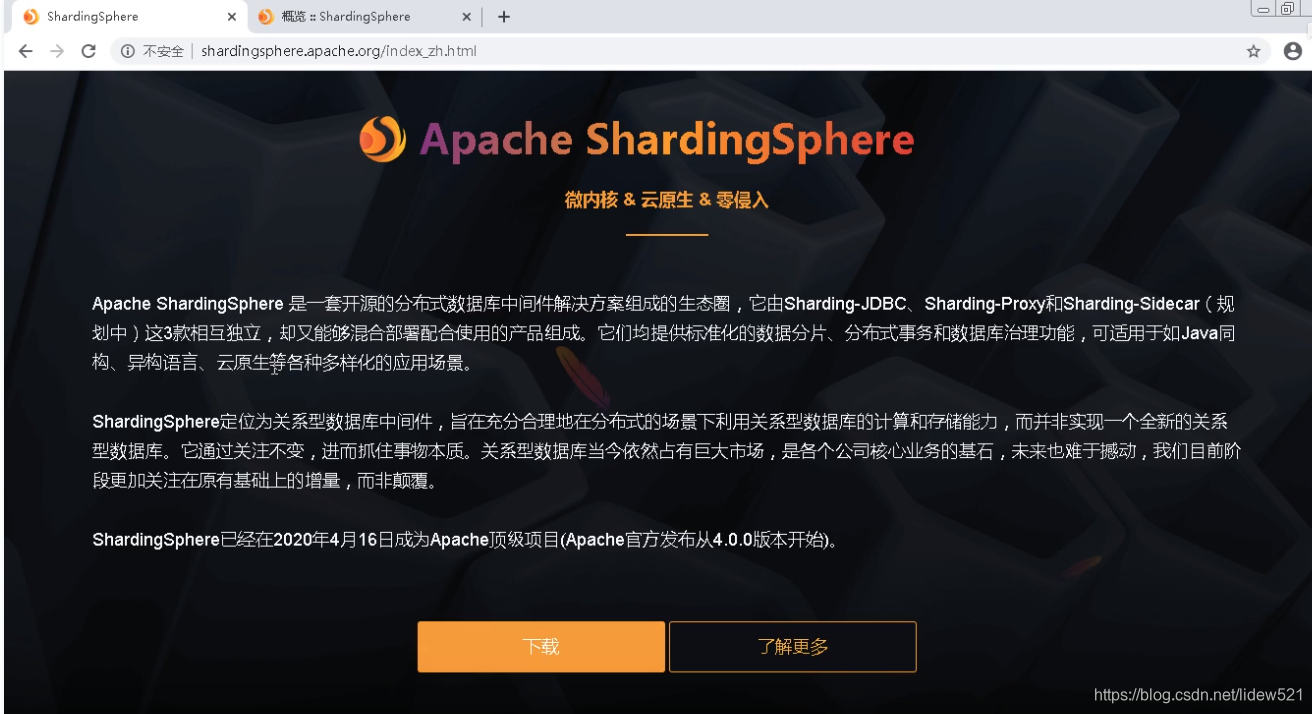
Task: Restore down the browser window
Action: coord(1288,9)
